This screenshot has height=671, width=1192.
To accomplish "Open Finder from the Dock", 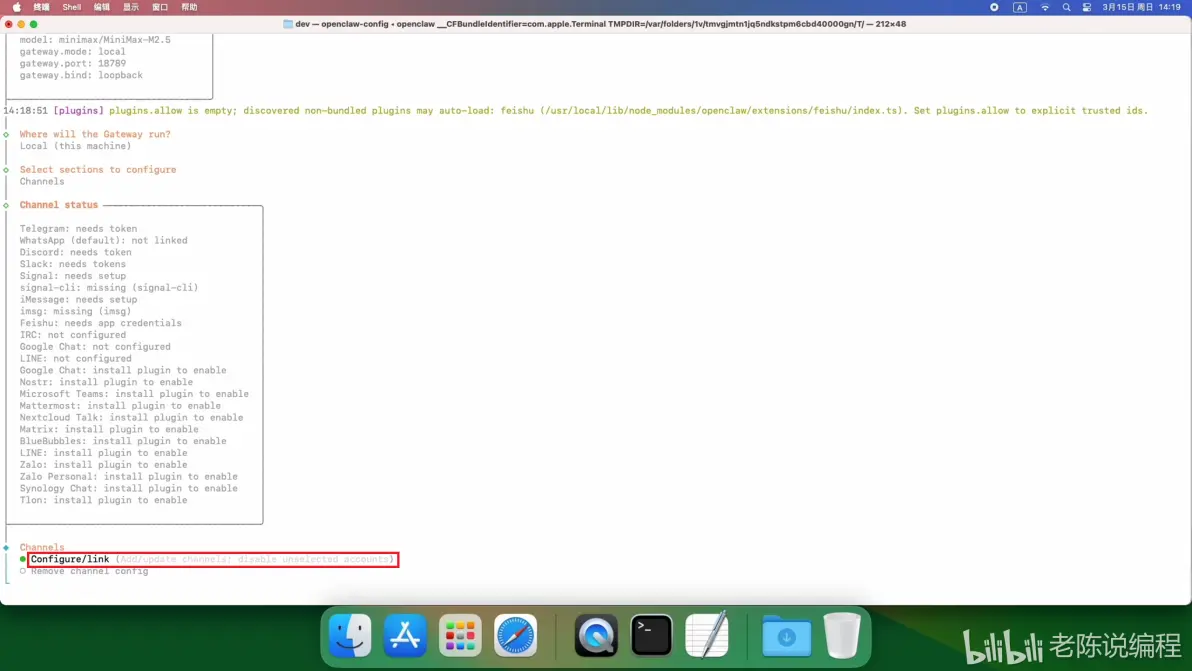I will 350,635.
